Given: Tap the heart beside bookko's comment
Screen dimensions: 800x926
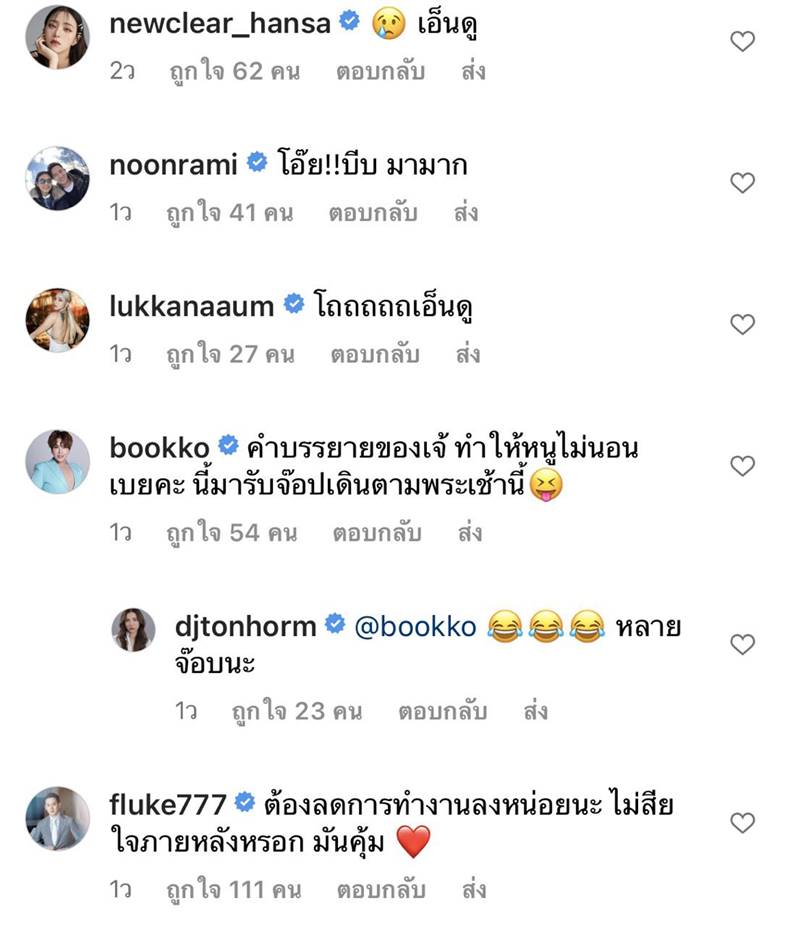Looking at the screenshot, I should (x=742, y=466).
